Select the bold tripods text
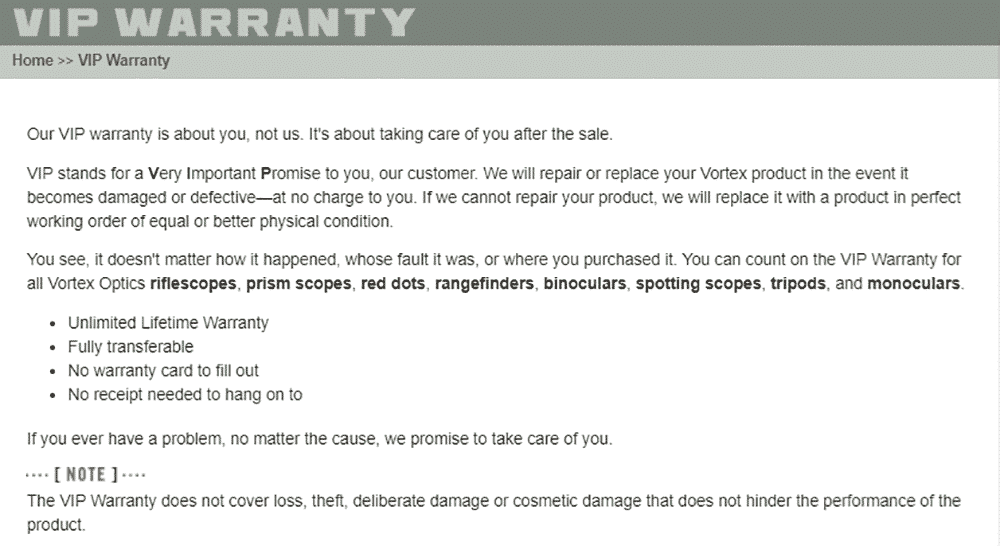The width and height of the screenshot is (1000, 546). pyautogui.click(x=798, y=283)
